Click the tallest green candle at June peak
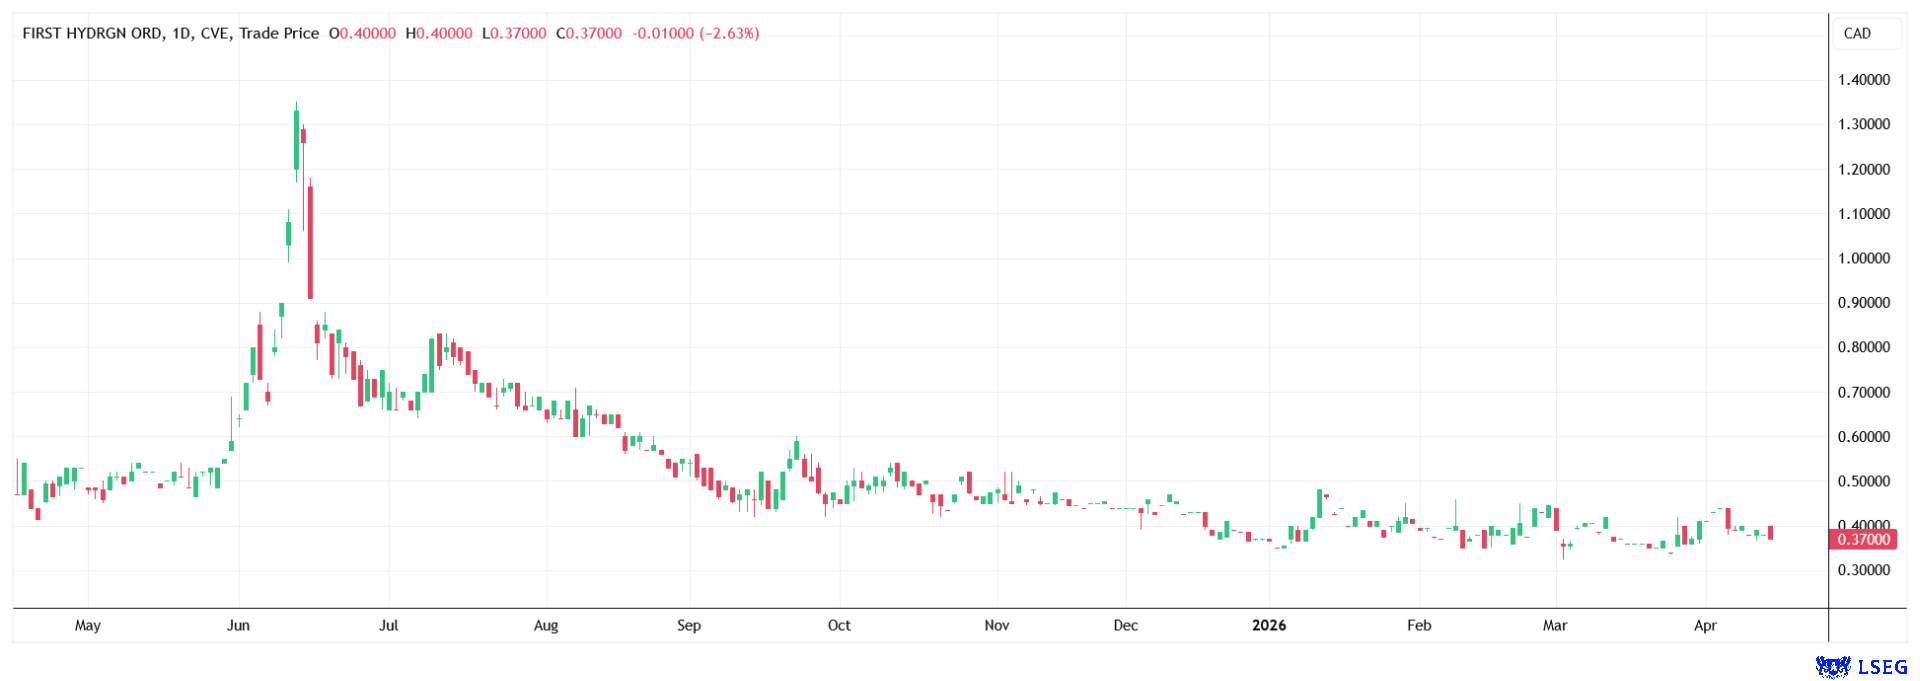Image resolution: width=1920 pixels, height=681 pixels. 296,140
